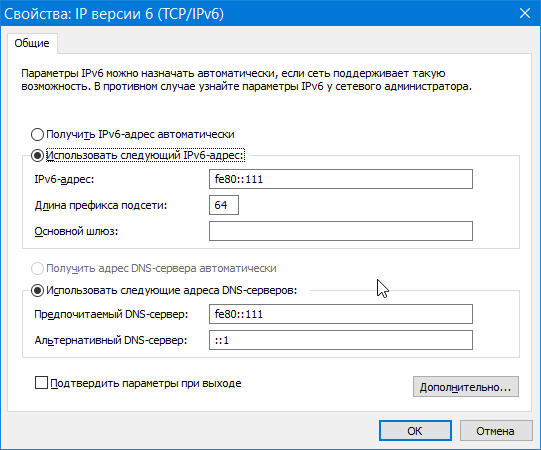This screenshot has width=541, height=450.
Task: Cancel changes with the Отмена button
Action: coord(496,431)
